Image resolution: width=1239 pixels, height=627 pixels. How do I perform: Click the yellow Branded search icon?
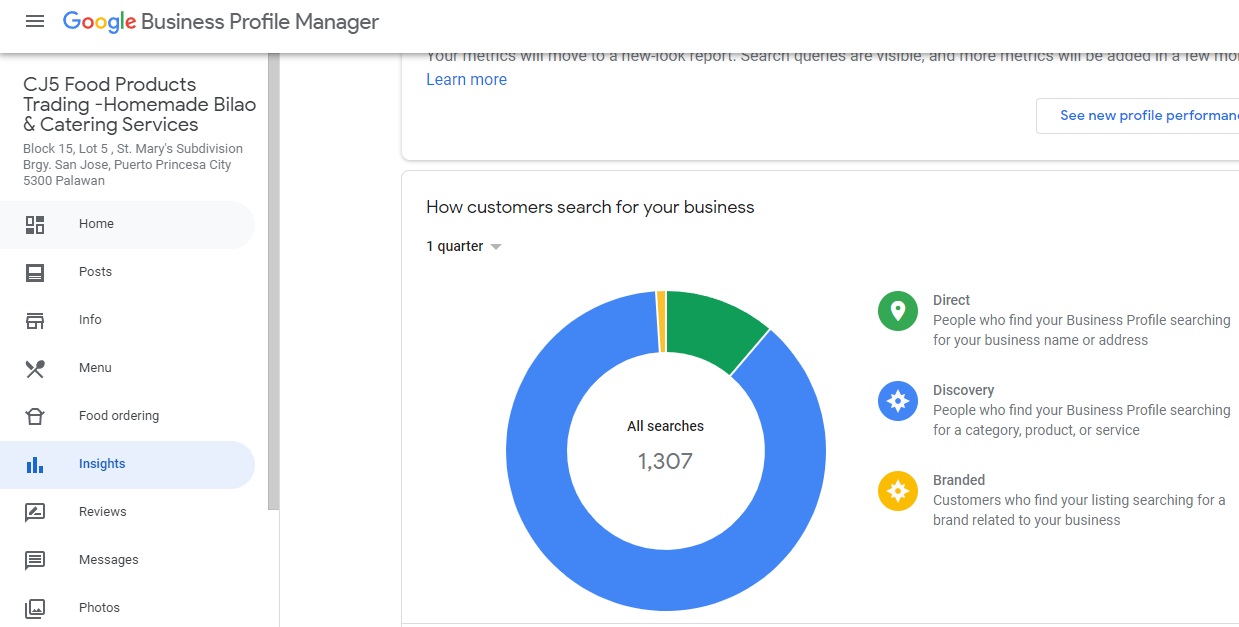tap(897, 490)
